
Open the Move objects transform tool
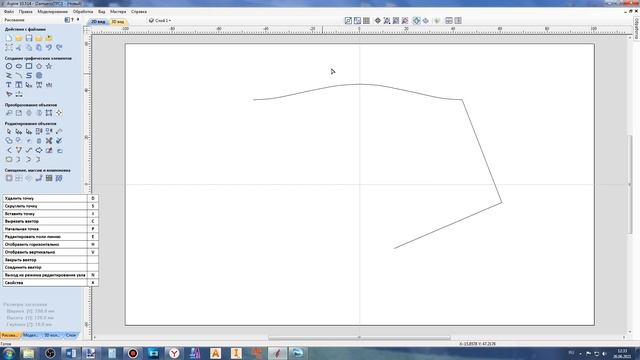tap(9, 113)
